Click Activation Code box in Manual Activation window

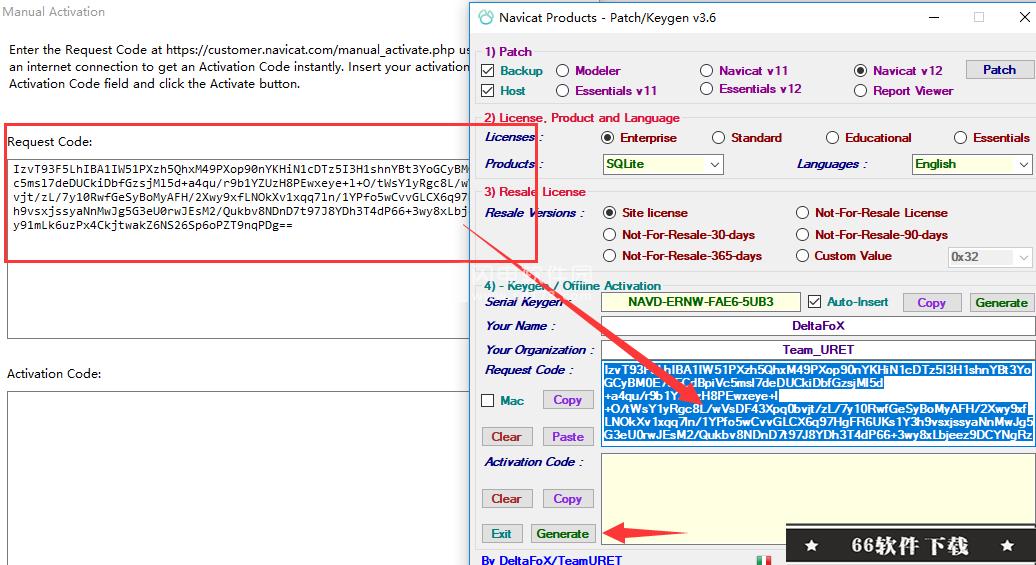(x=238, y=478)
